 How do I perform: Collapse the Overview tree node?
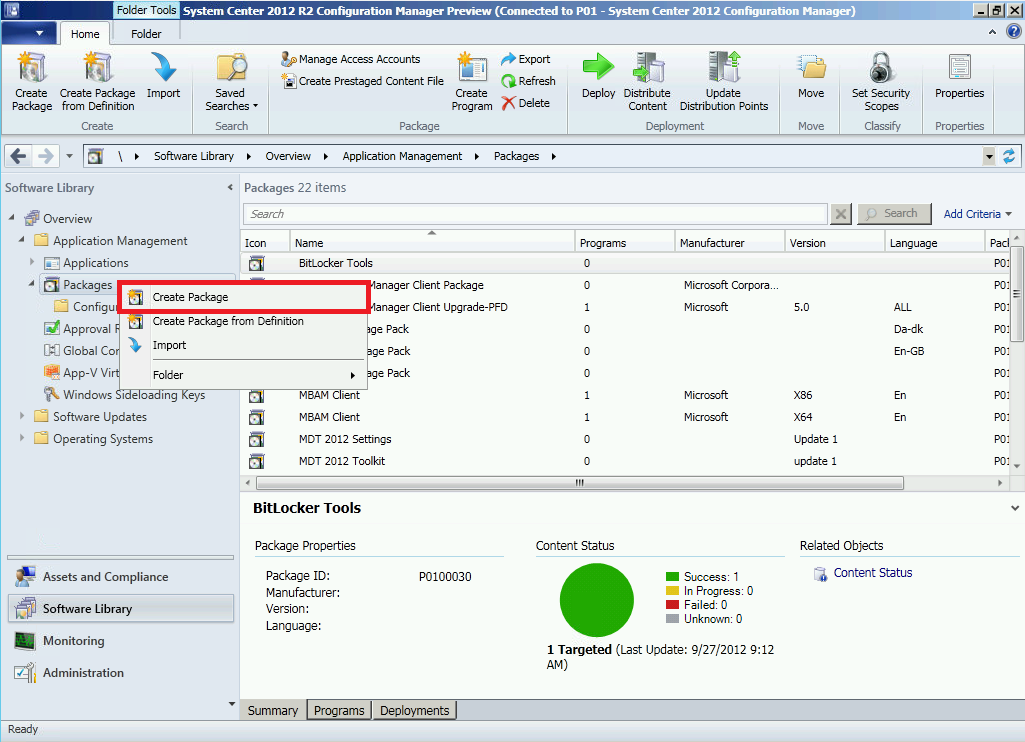(x=12, y=217)
